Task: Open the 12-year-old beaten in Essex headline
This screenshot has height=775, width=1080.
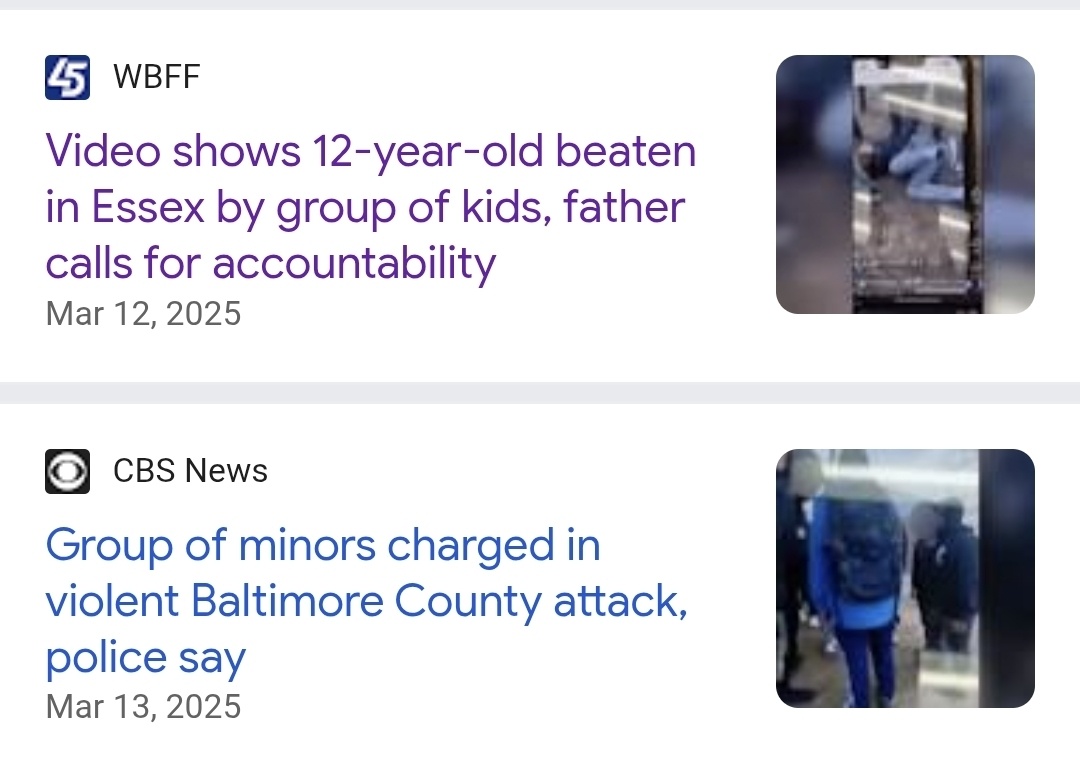Action: coord(370,207)
